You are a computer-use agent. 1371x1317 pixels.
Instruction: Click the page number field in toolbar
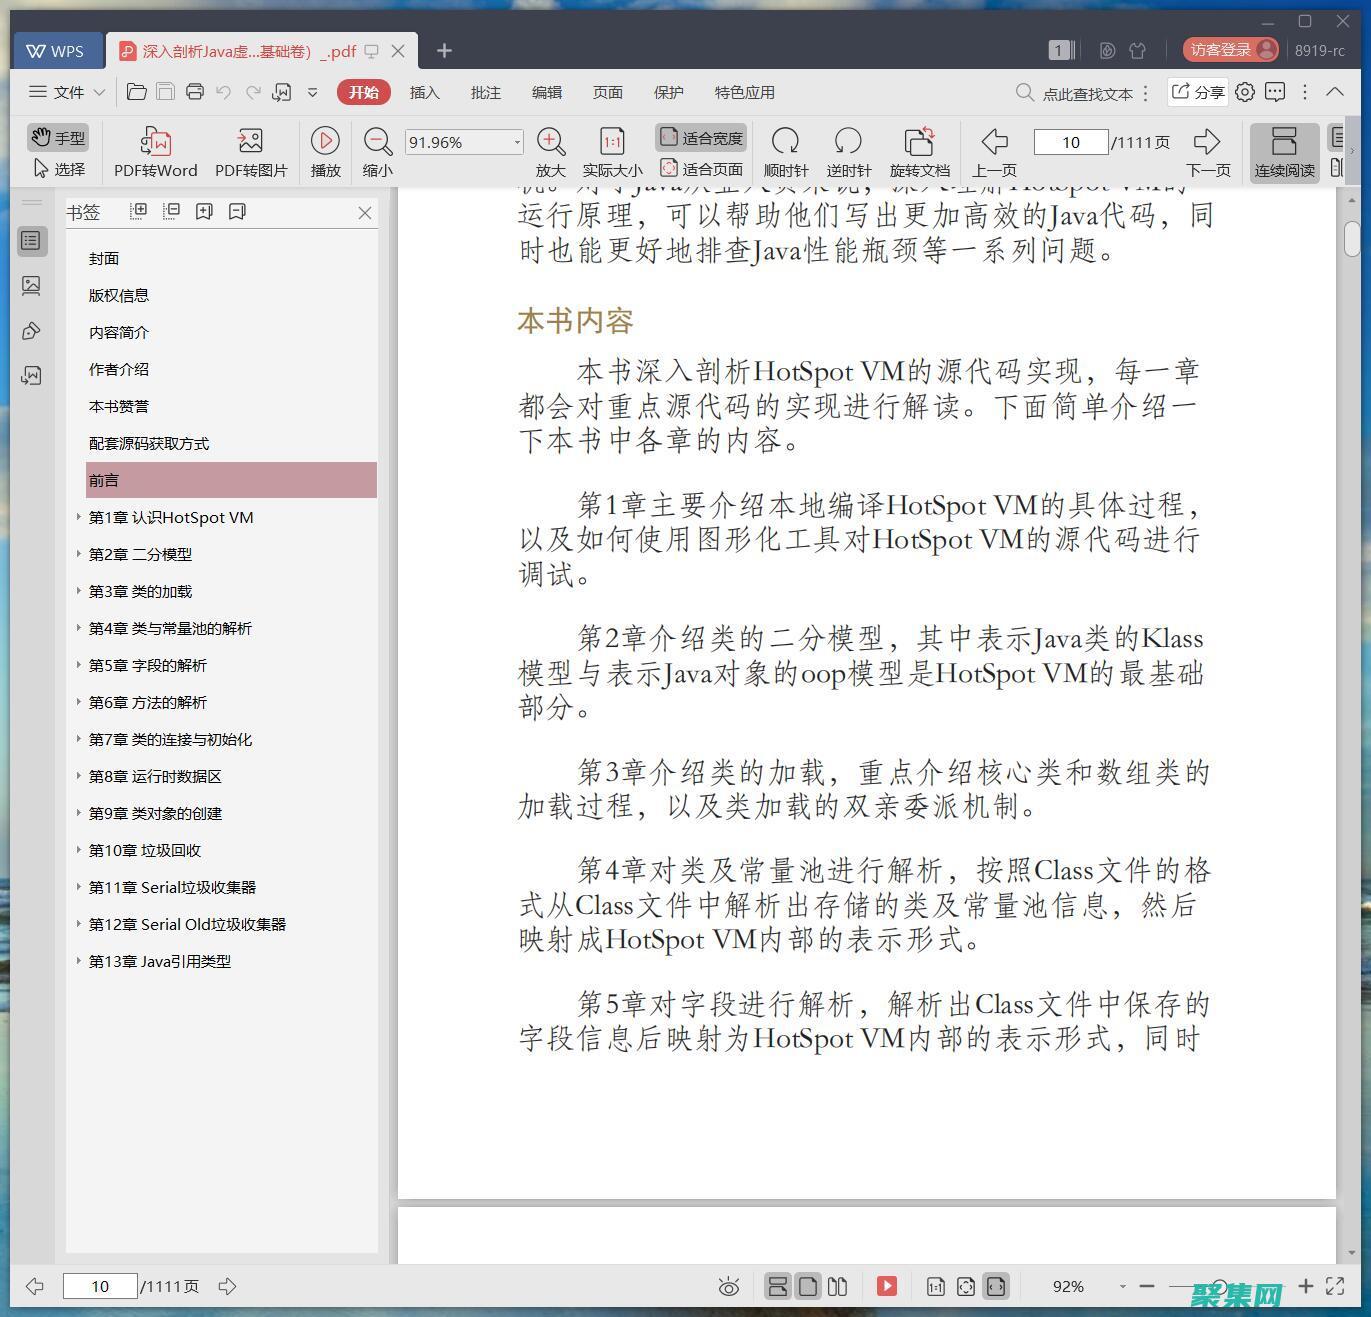[1070, 142]
